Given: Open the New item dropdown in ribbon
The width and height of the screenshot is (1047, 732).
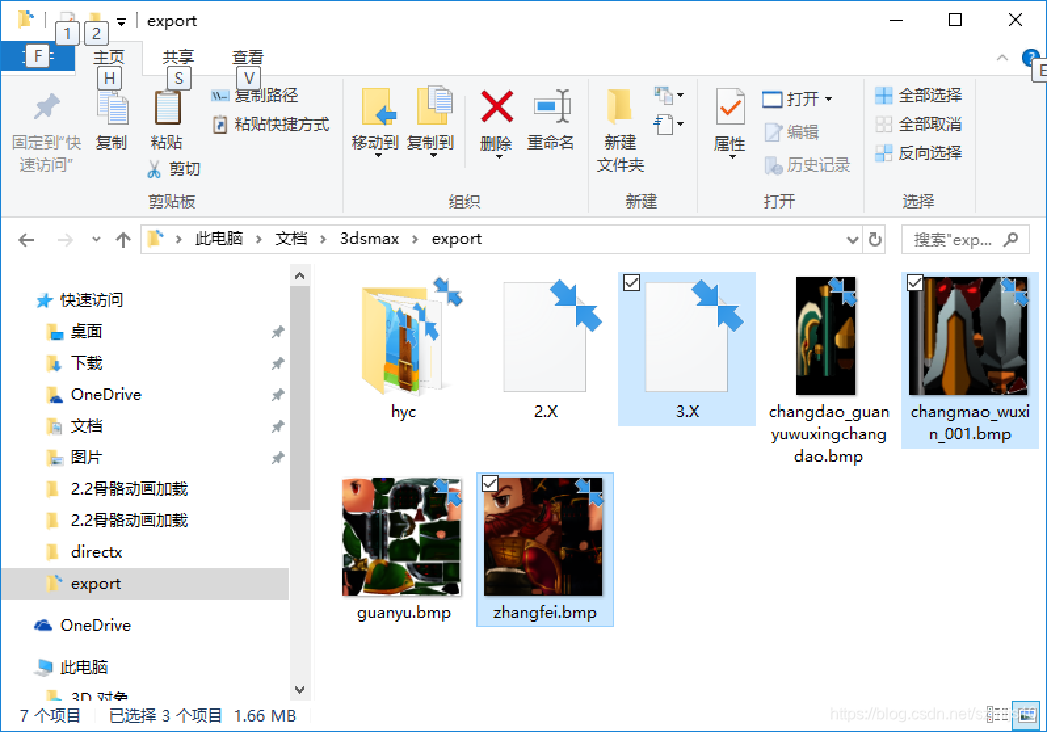Looking at the screenshot, I should 668,96.
